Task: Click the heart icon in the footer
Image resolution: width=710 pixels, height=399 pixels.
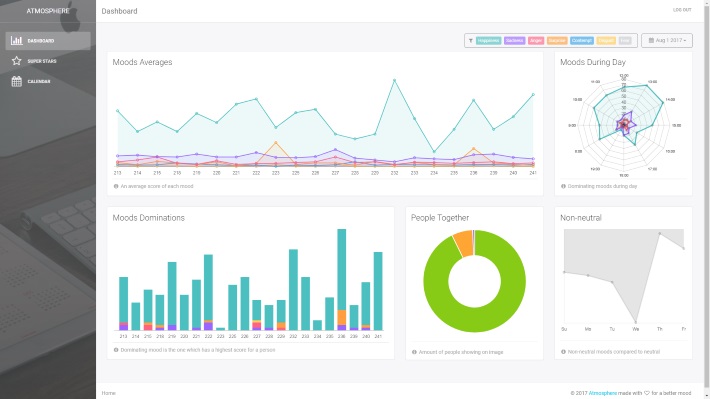Action: click(646, 393)
